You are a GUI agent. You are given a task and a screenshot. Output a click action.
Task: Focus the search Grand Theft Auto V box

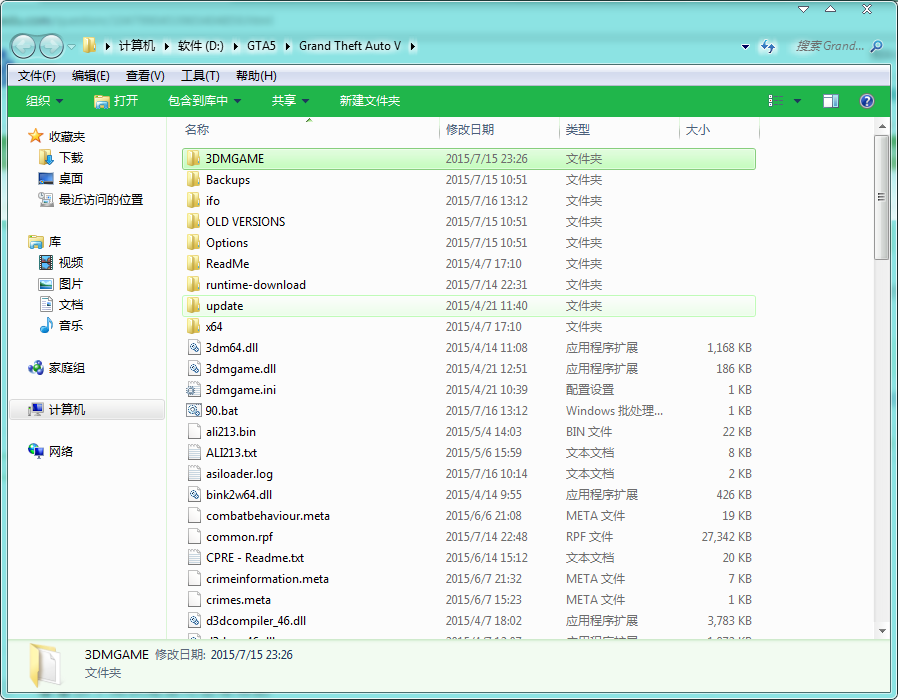[830, 46]
